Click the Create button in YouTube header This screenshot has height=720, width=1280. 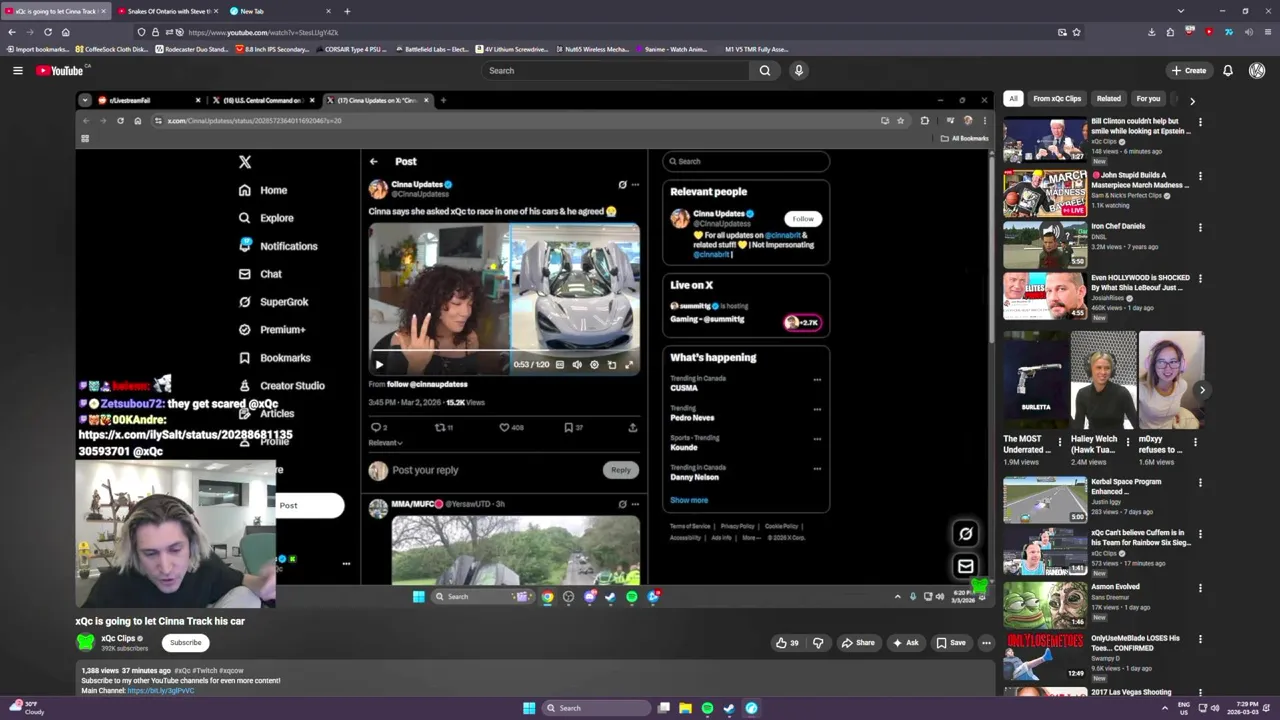point(1189,70)
